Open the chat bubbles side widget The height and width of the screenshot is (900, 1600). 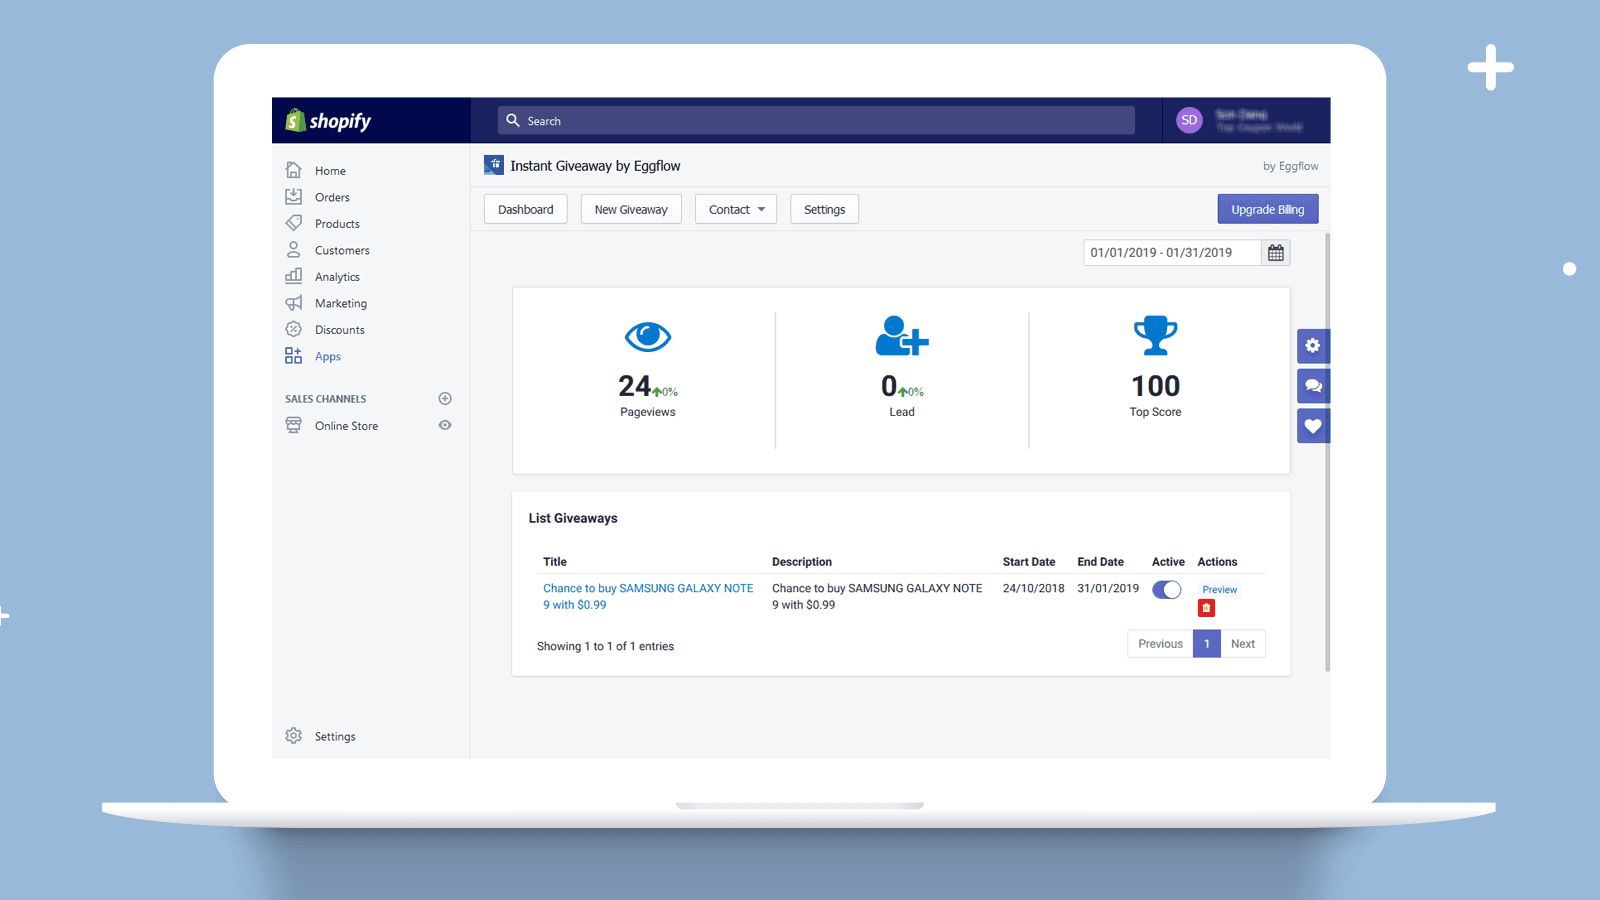click(1313, 386)
